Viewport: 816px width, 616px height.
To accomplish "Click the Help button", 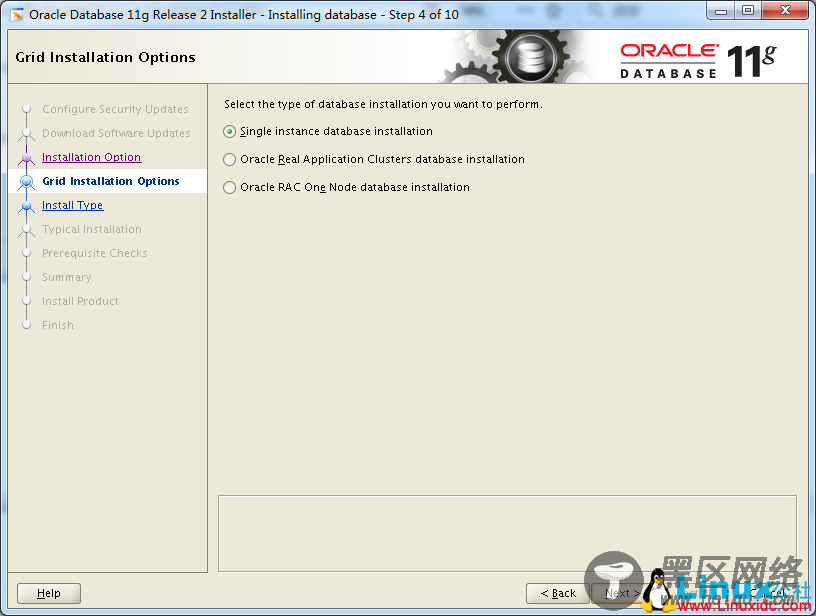I will 49,593.
